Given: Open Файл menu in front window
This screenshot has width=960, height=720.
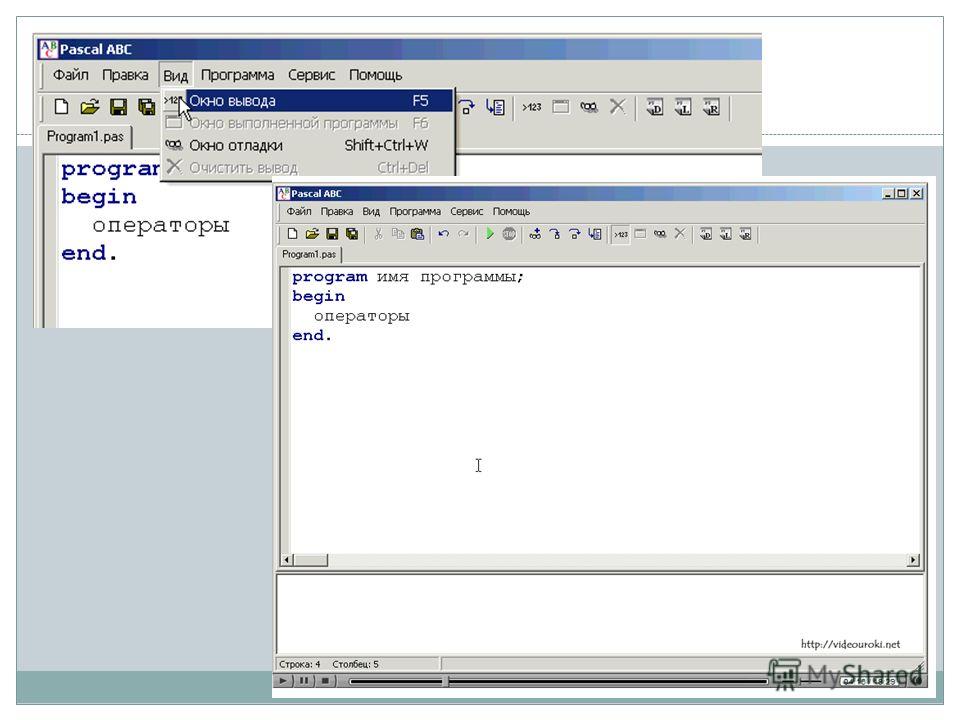Looking at the screenshot, I should [x=299, y=211].
